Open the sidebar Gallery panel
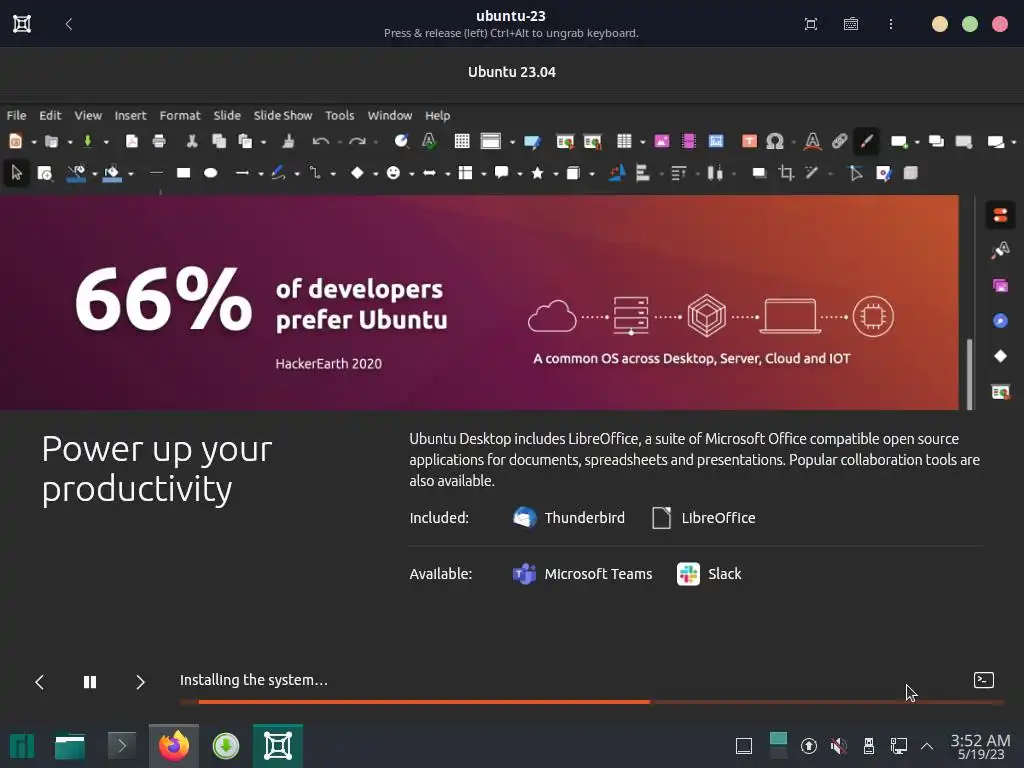Screen dimensions: 1024x768 click(1000, 285)
